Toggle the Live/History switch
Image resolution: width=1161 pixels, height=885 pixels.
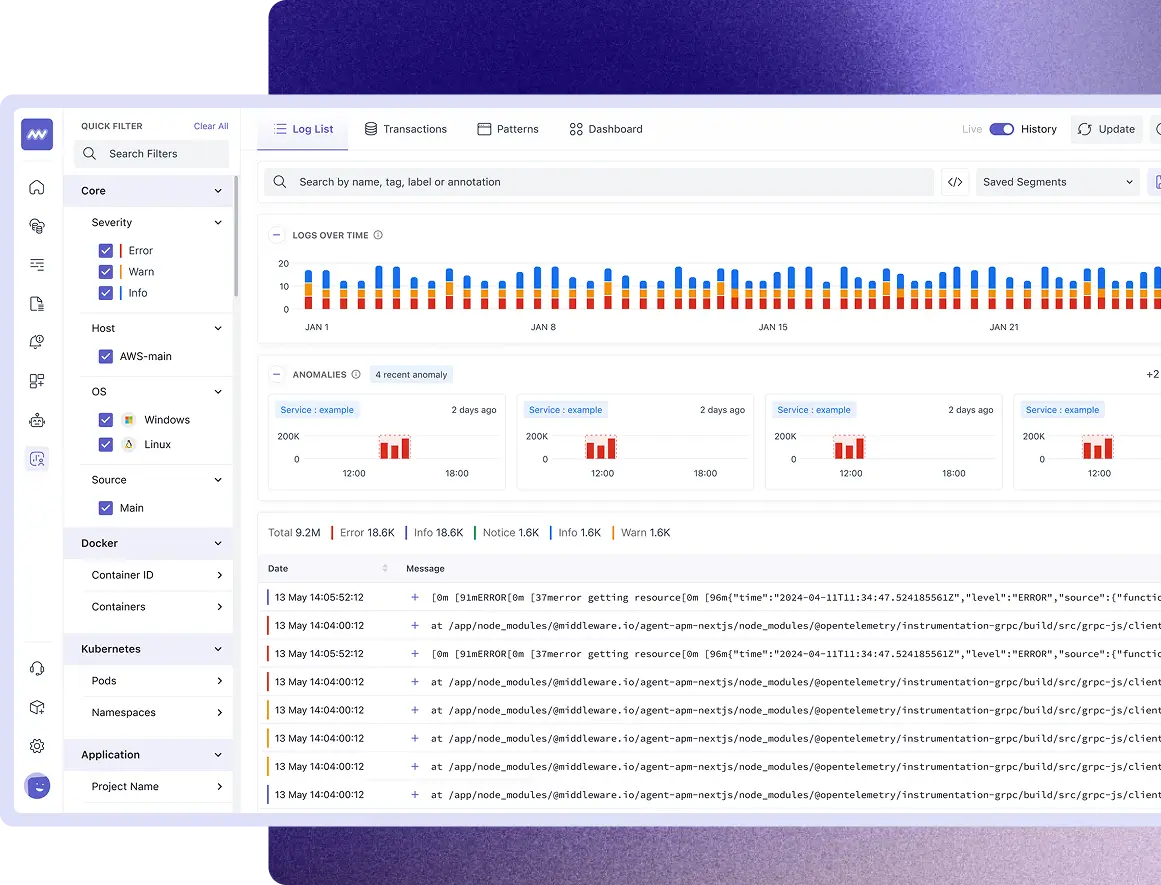coord(1001,129)
